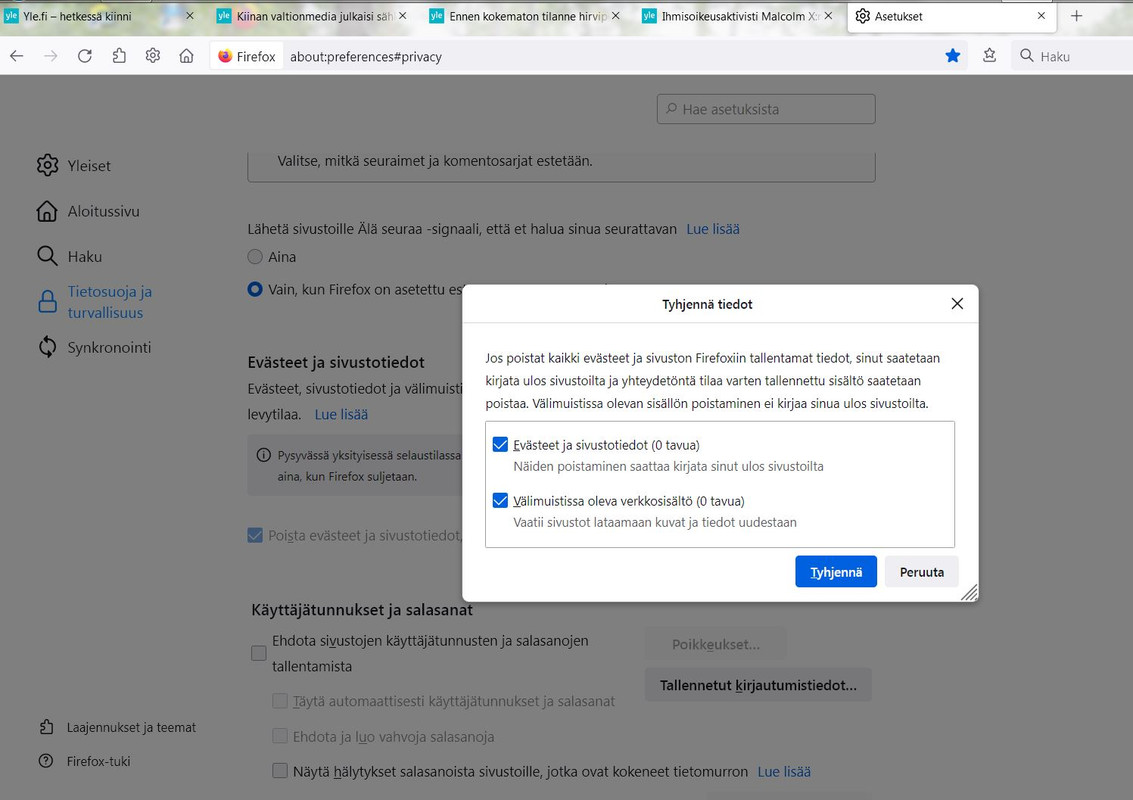Click the Aloitussivu house icon in sidebar
1133x800 pixels.
[x=47, y=211]
